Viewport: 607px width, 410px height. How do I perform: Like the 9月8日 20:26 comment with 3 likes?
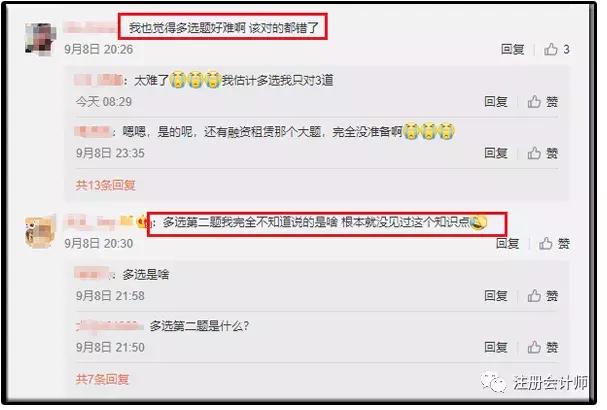pyautogui.click(x=556, y=50)
